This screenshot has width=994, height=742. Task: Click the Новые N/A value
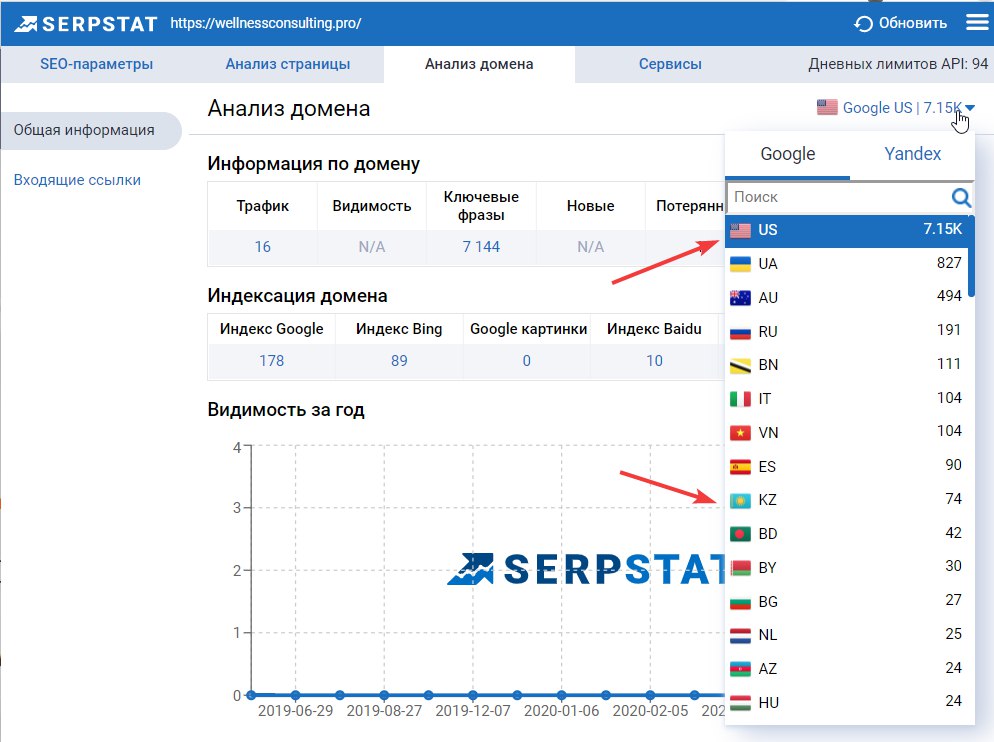590,247
